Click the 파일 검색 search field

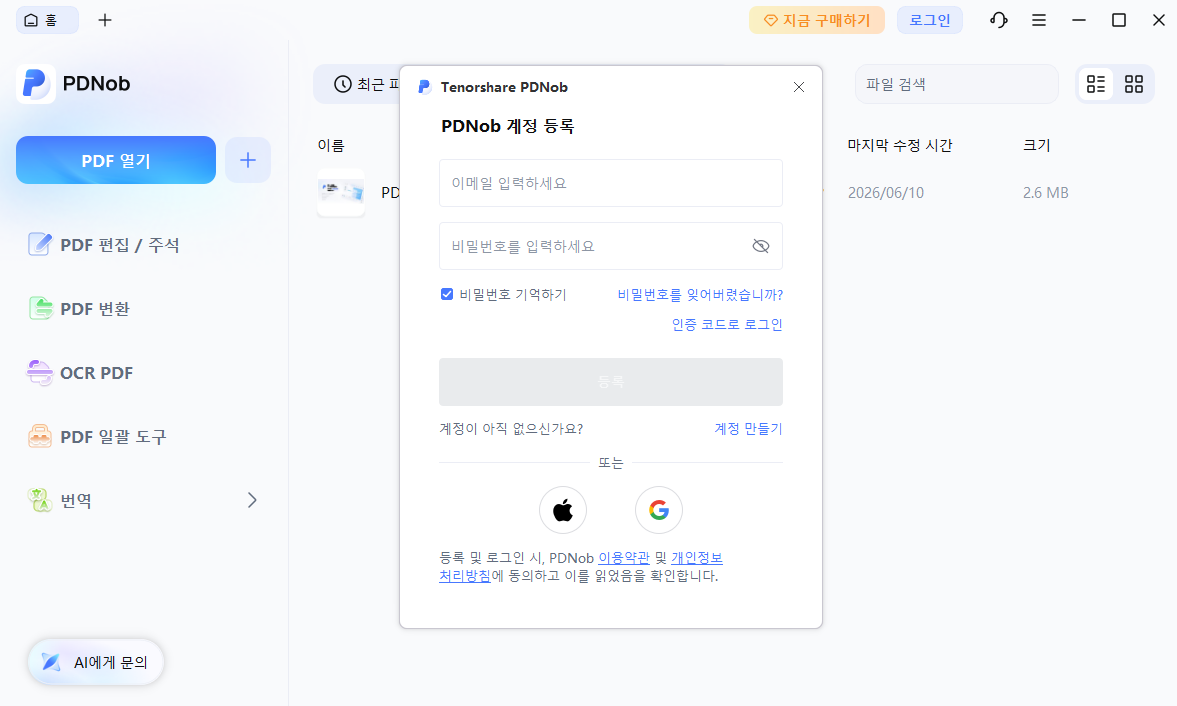pyautogui.click(x=956, y=84)
